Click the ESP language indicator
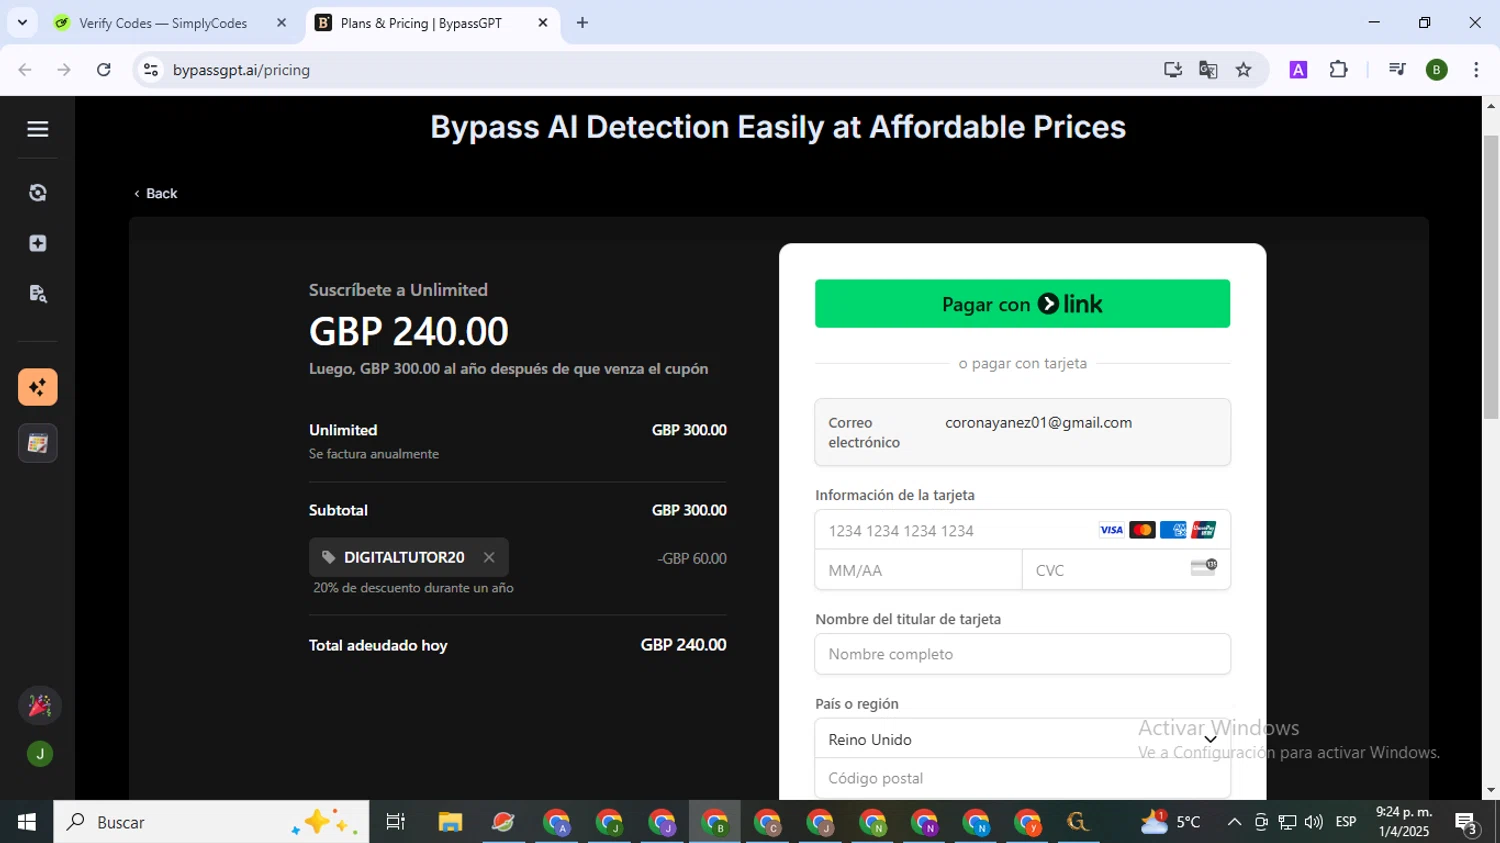The width and height of the screenshot is (1500, 843). click(1346, 822)
